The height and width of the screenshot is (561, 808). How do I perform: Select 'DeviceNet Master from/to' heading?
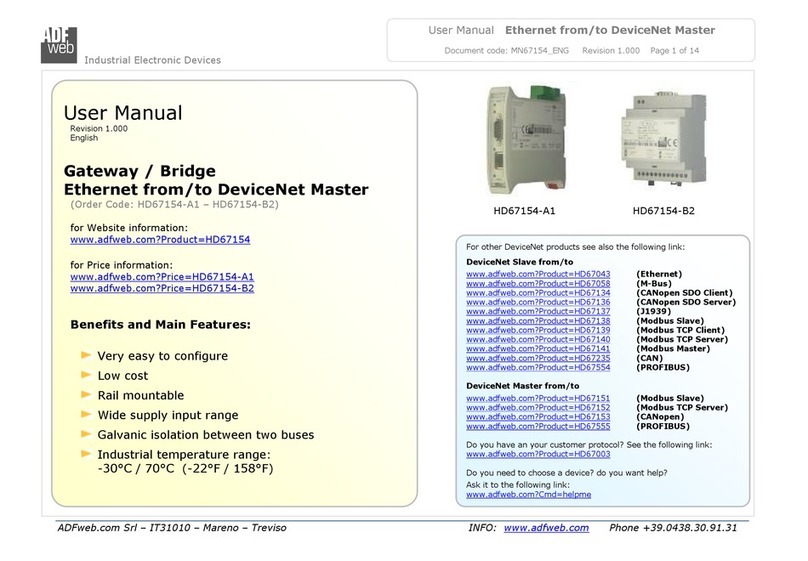click(523, 386)
